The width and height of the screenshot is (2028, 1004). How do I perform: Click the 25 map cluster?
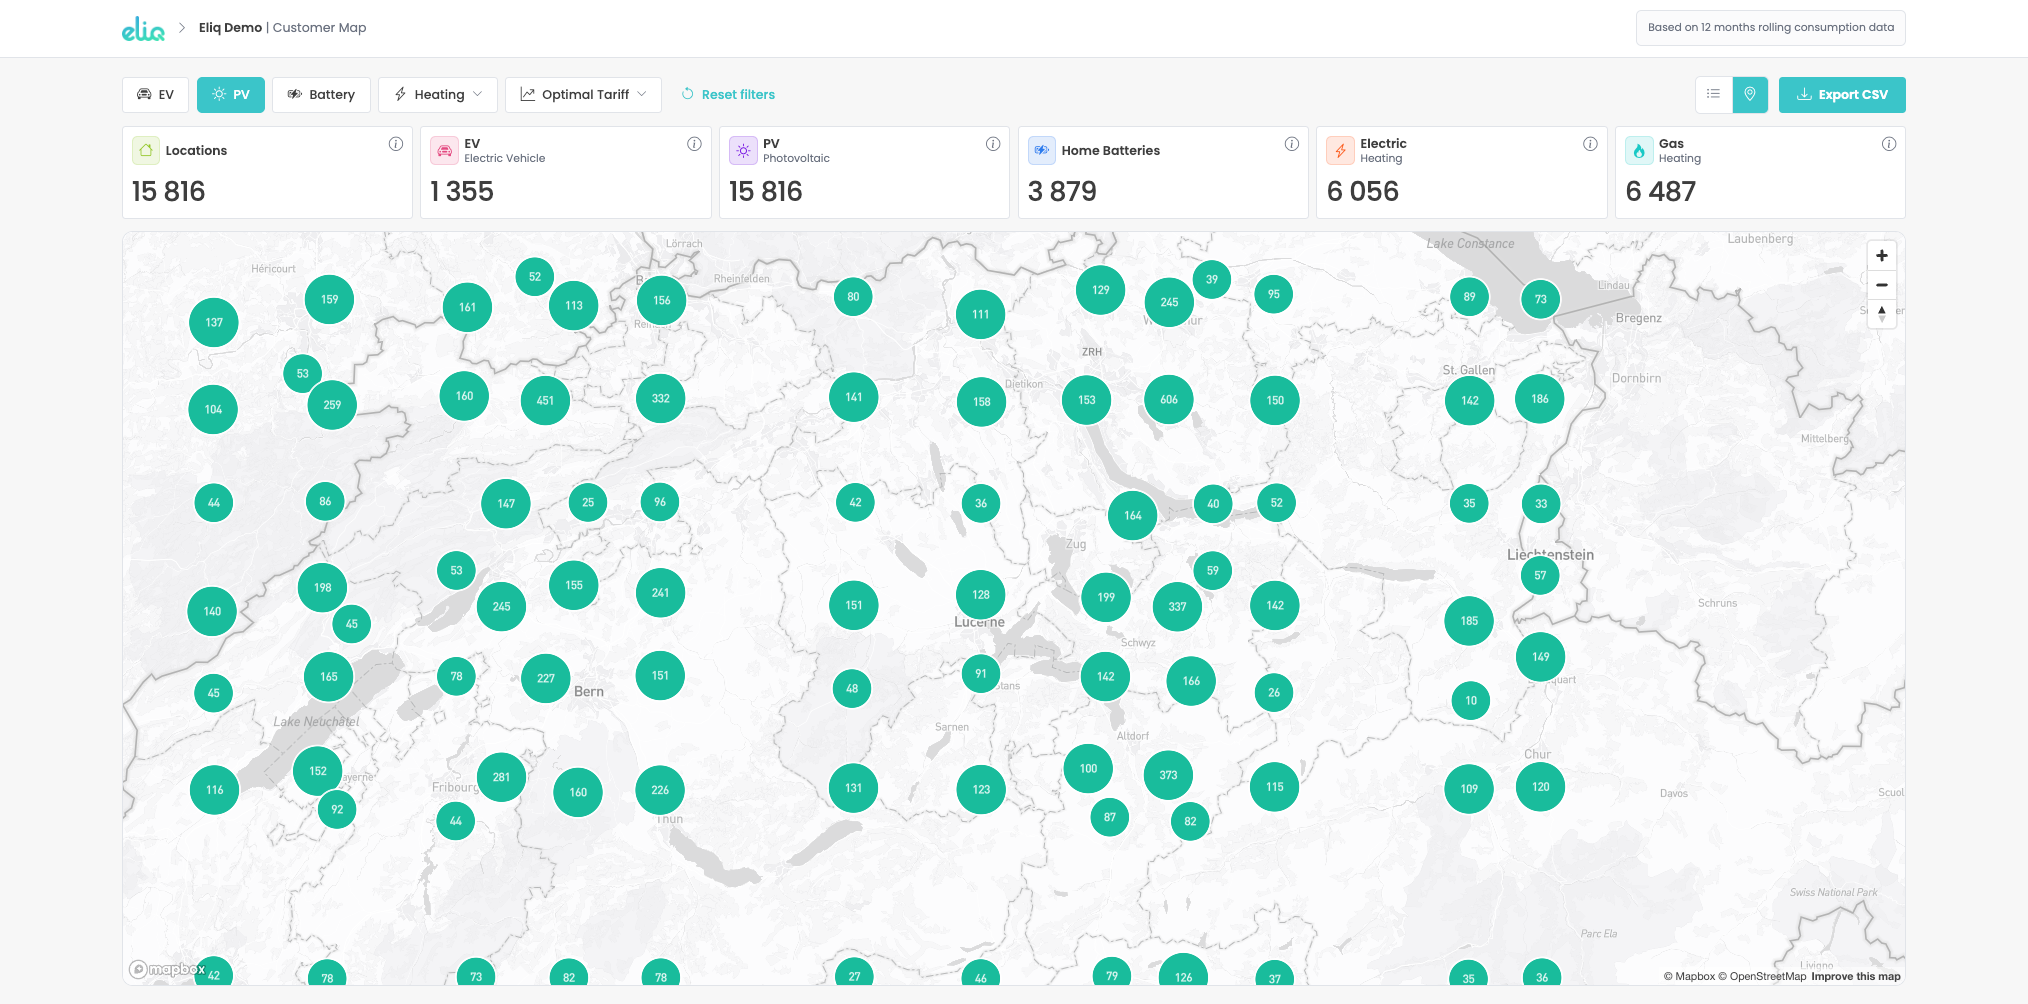[x=588, y=503]
